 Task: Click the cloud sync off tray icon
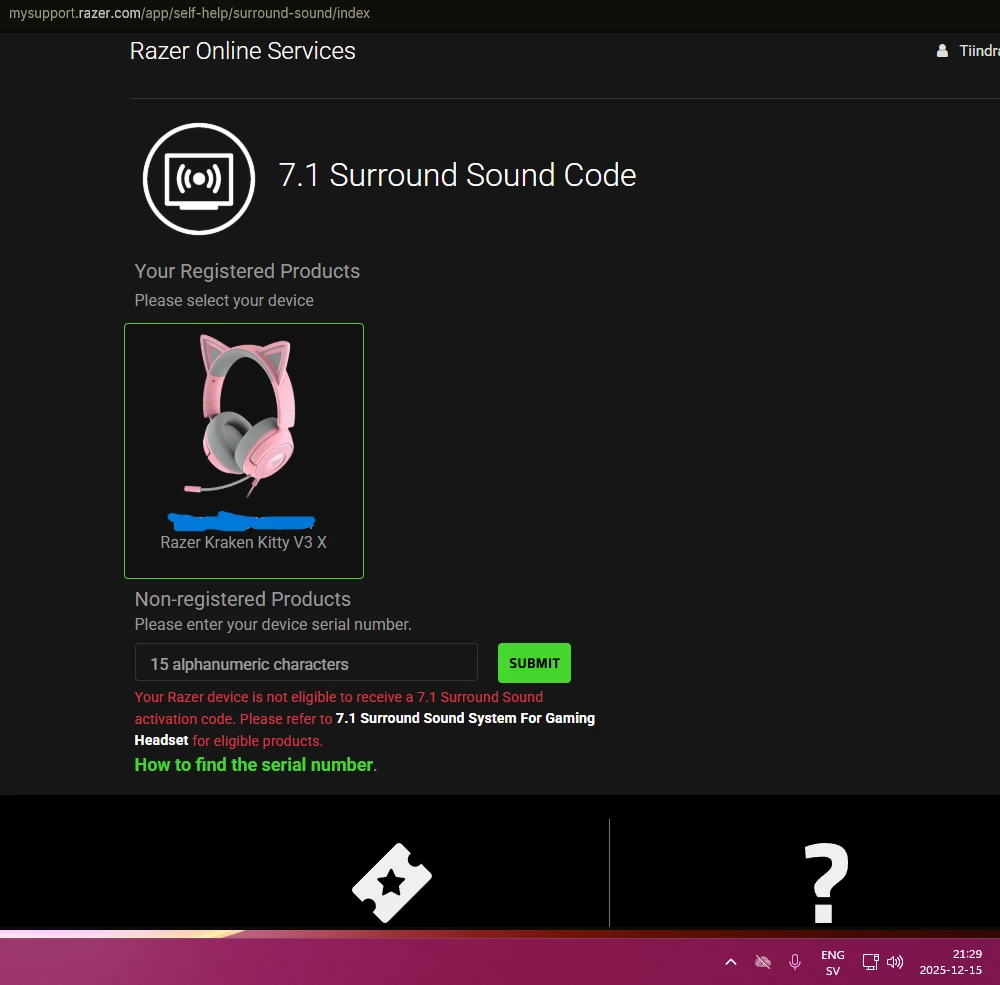(763, 962)
